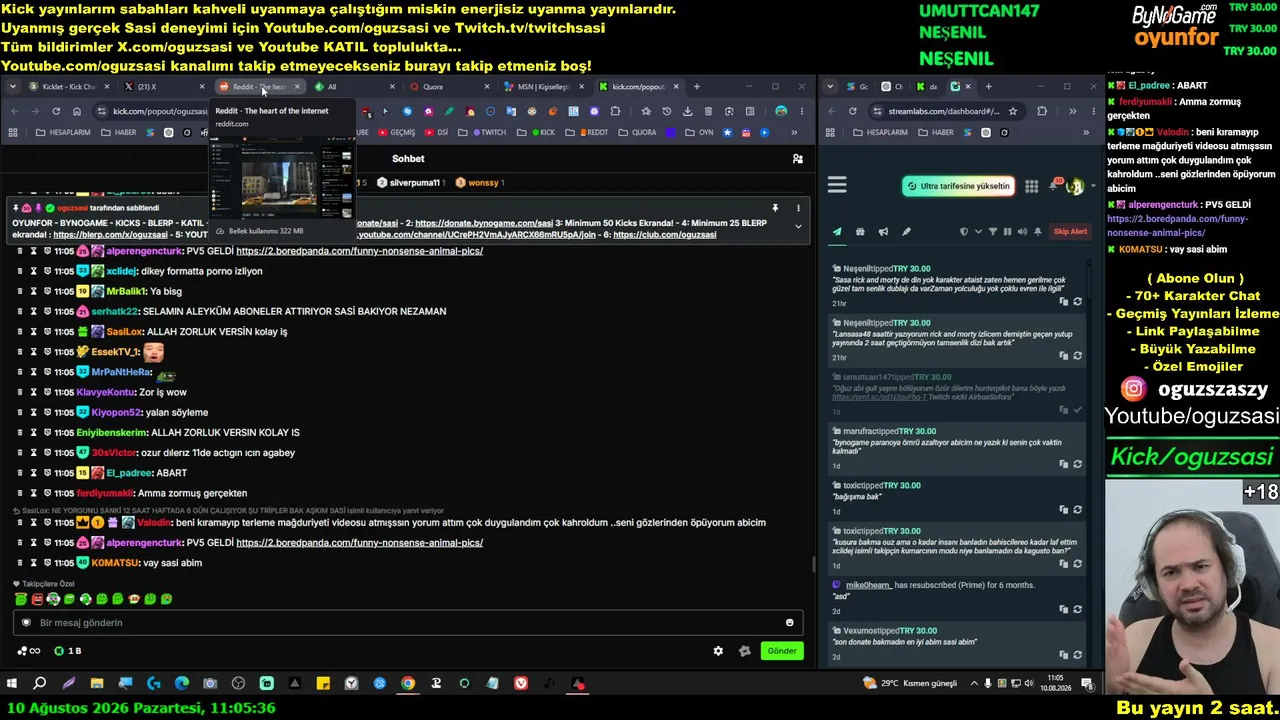Click Gönder to send the chat message
The width and height of the screenshot is (1280, 720).
coord(782,651)
